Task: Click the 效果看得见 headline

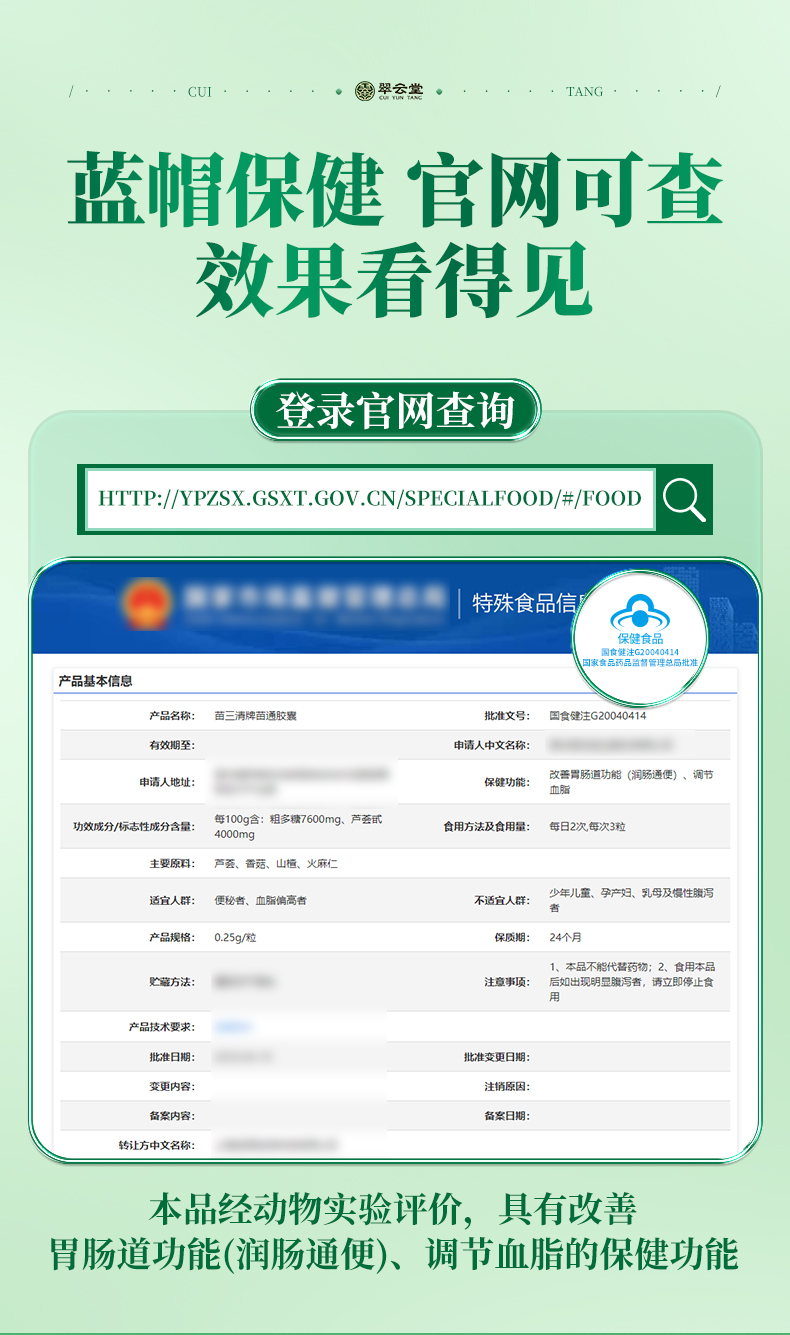Action: click(x=394, y=279)
